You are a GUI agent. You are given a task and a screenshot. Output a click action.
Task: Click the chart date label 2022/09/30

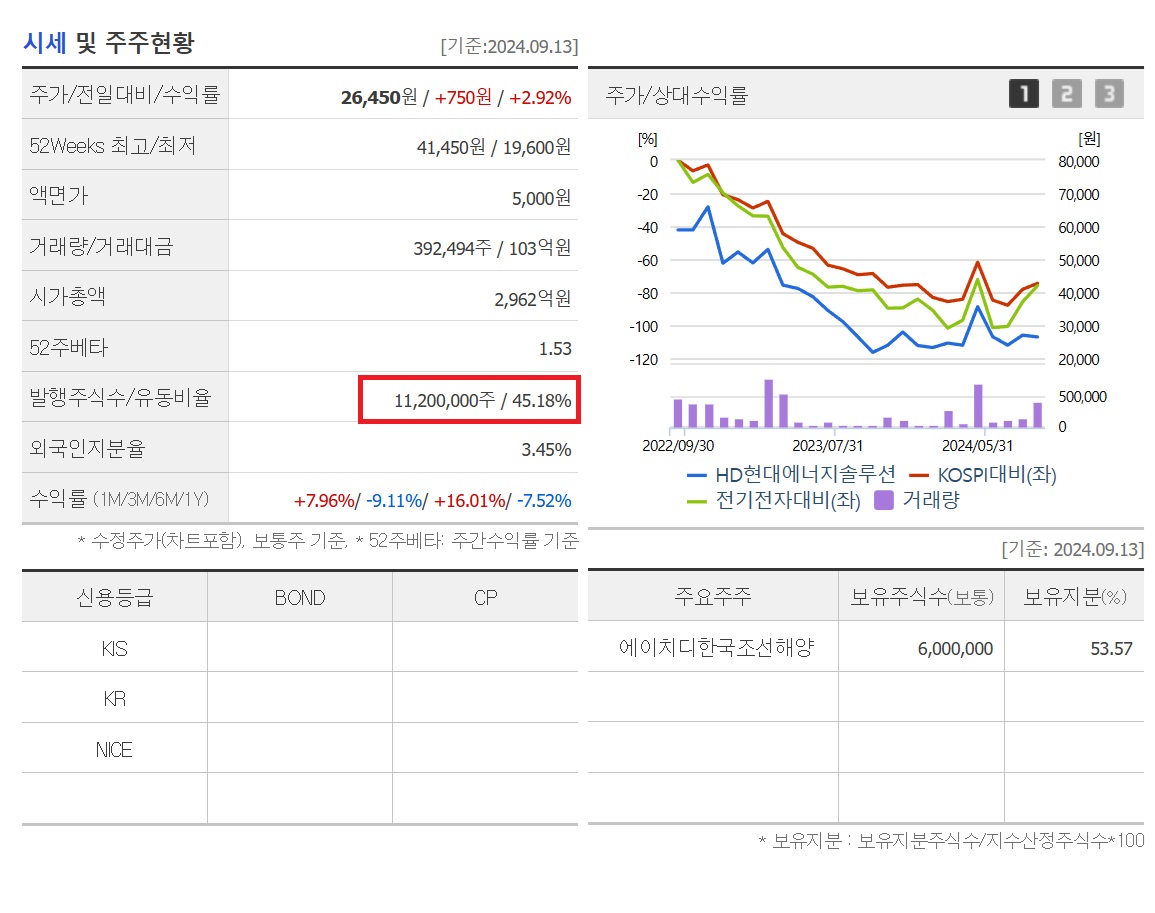(x=678, y=446)
